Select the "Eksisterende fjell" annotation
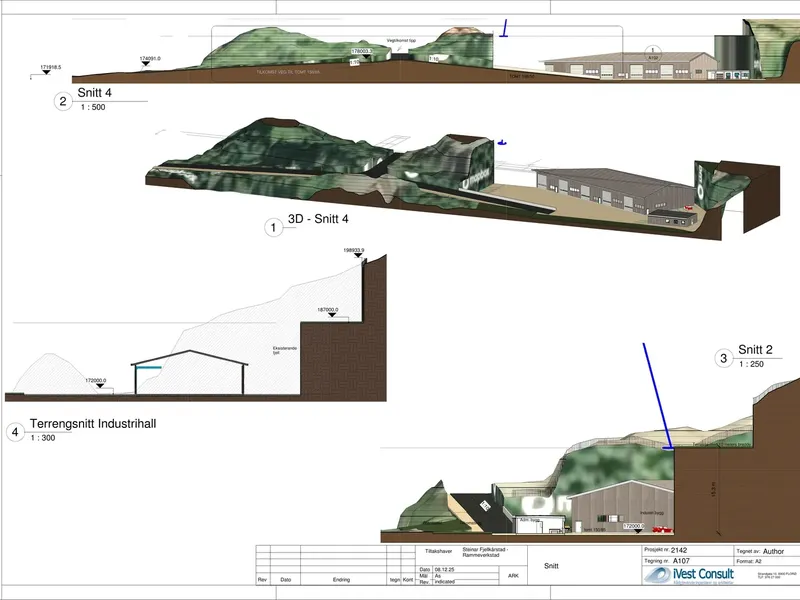The width and height of the screenshot is (800, 600). coord(285,350)
